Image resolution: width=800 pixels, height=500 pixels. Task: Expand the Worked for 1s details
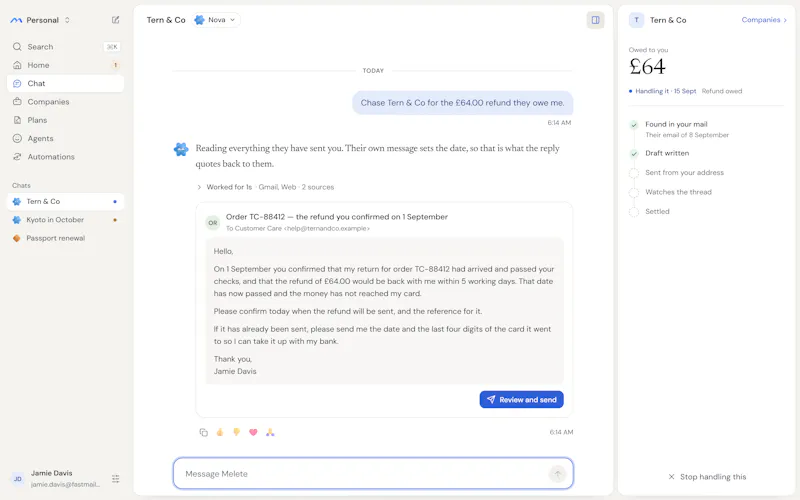click(265, 187)
